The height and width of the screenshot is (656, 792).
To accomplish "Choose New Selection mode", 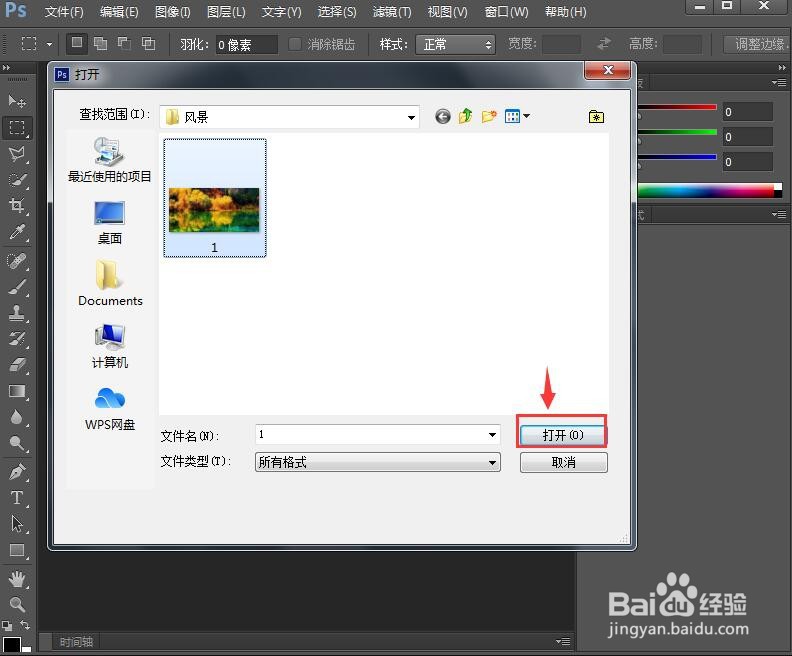I will click(x=77, y=44).
